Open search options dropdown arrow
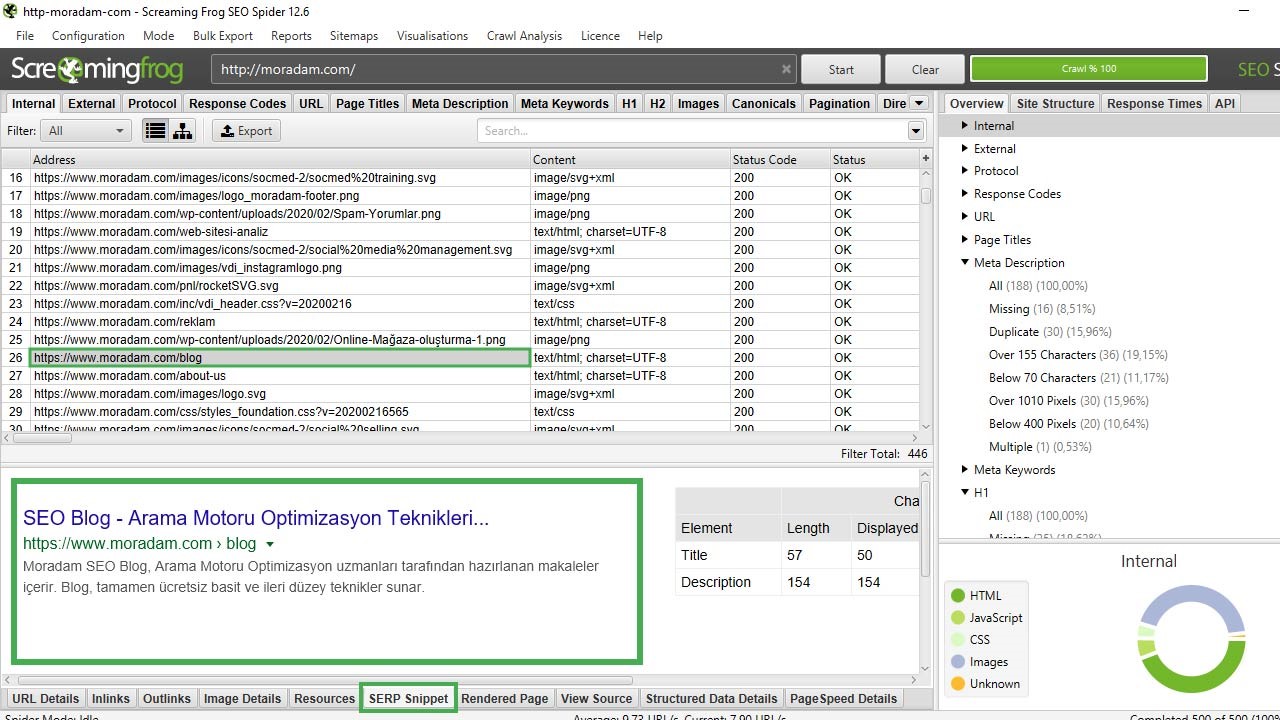 (x=916, y=131)
